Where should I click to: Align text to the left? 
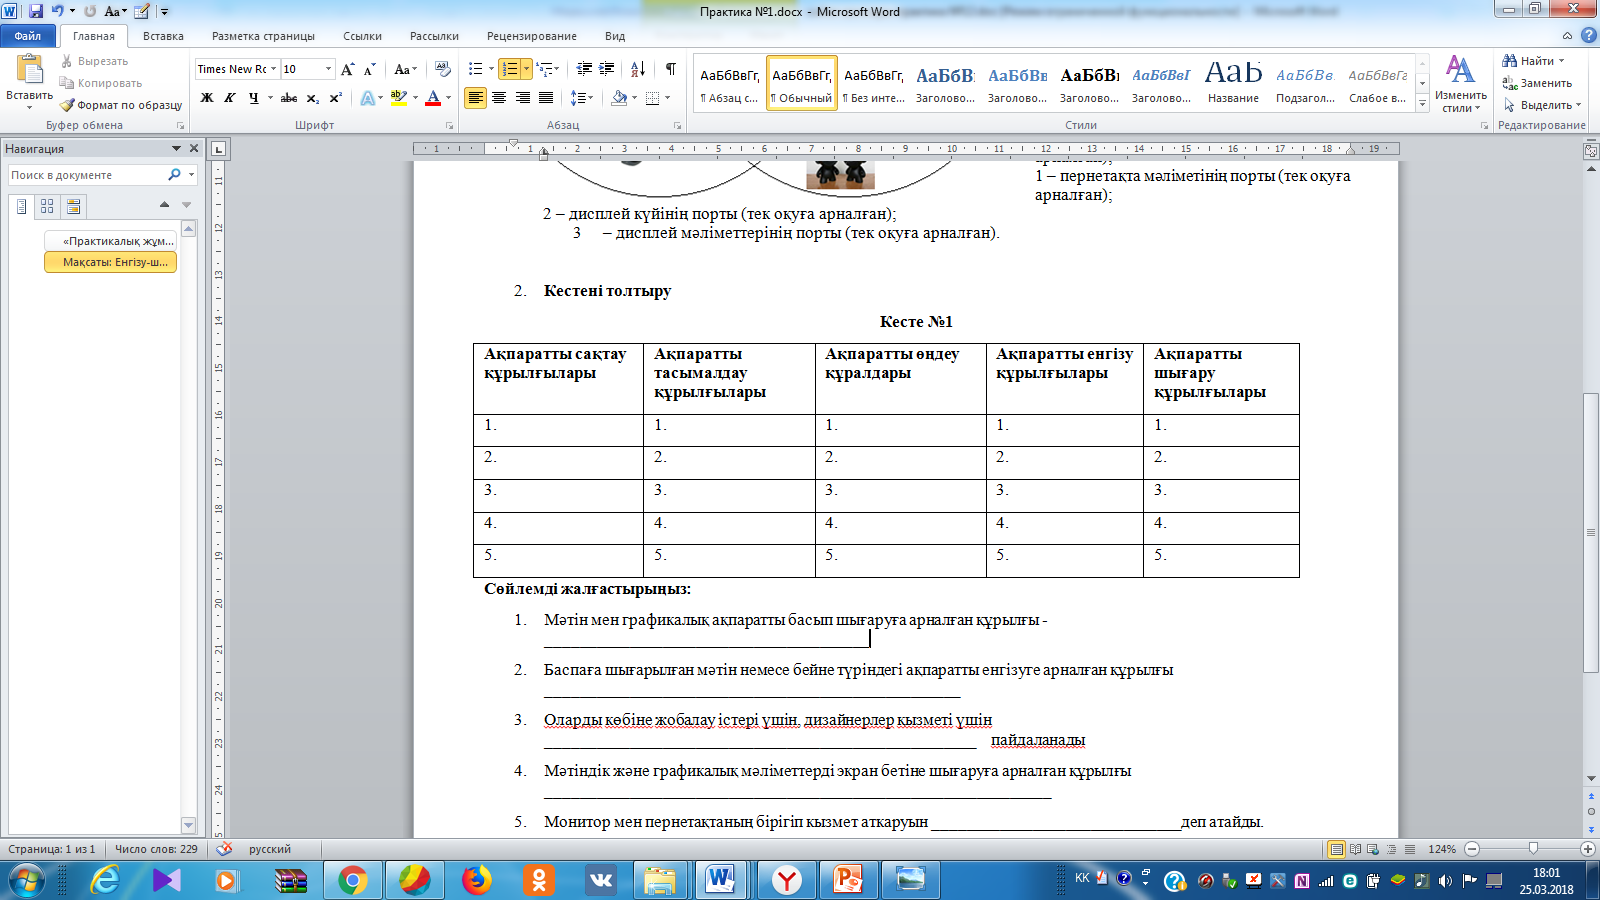pyautogui.click(x=476, y=98)
